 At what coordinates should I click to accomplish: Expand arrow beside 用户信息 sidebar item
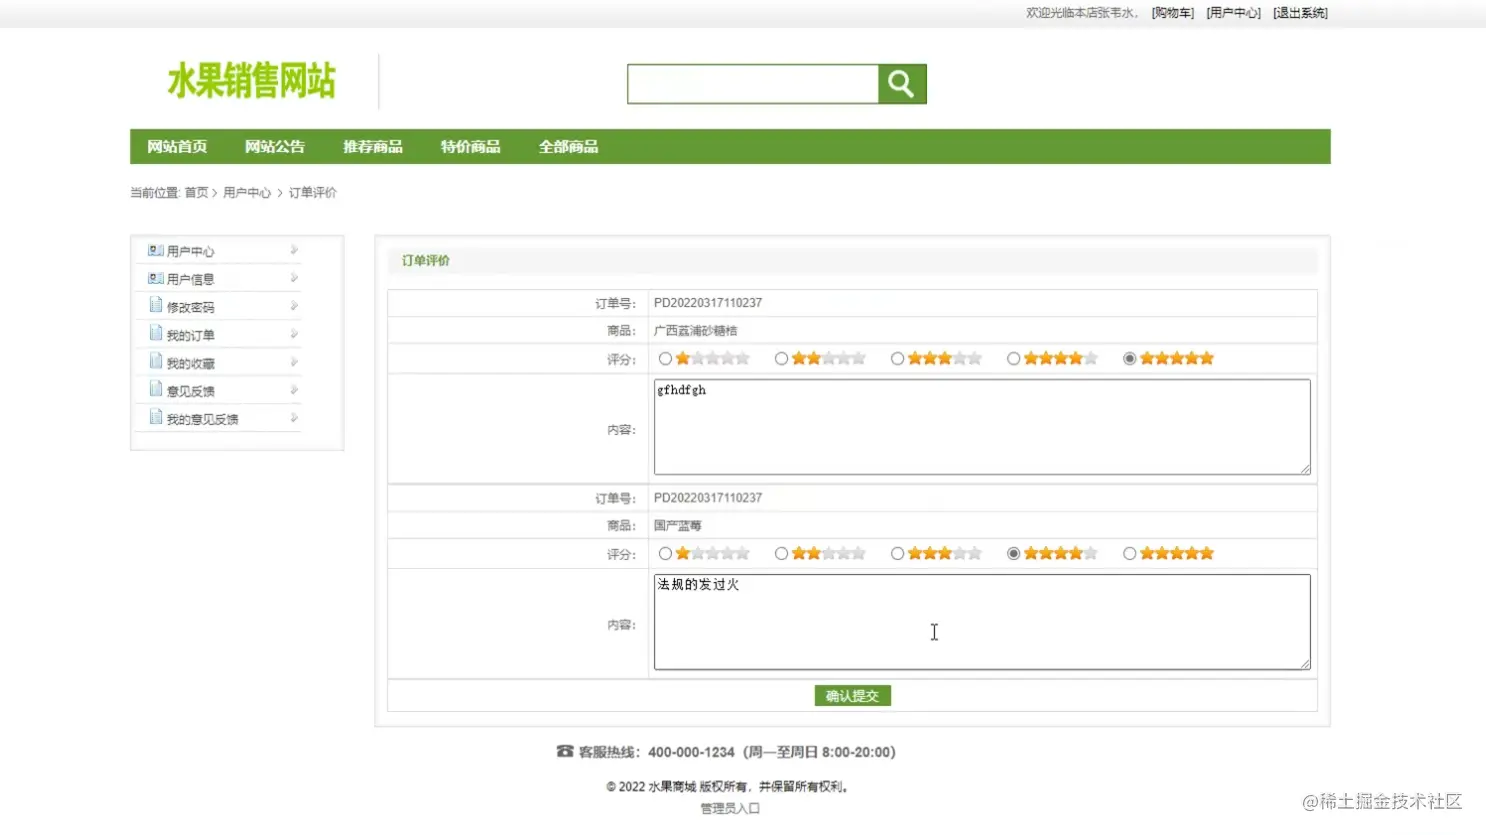tap(294, 278)
